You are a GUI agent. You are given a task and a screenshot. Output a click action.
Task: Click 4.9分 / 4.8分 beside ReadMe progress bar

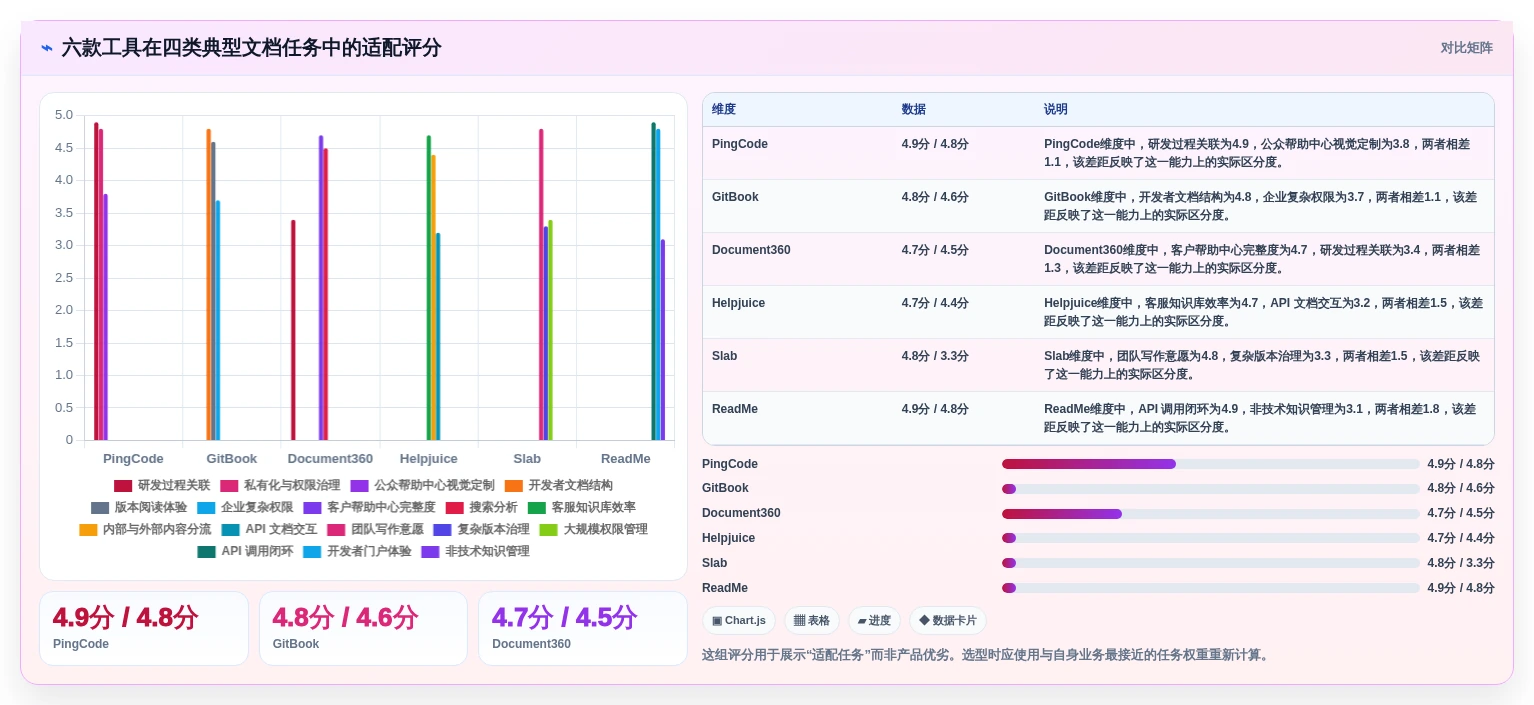pyautogui.click(x=1461, y=588)
